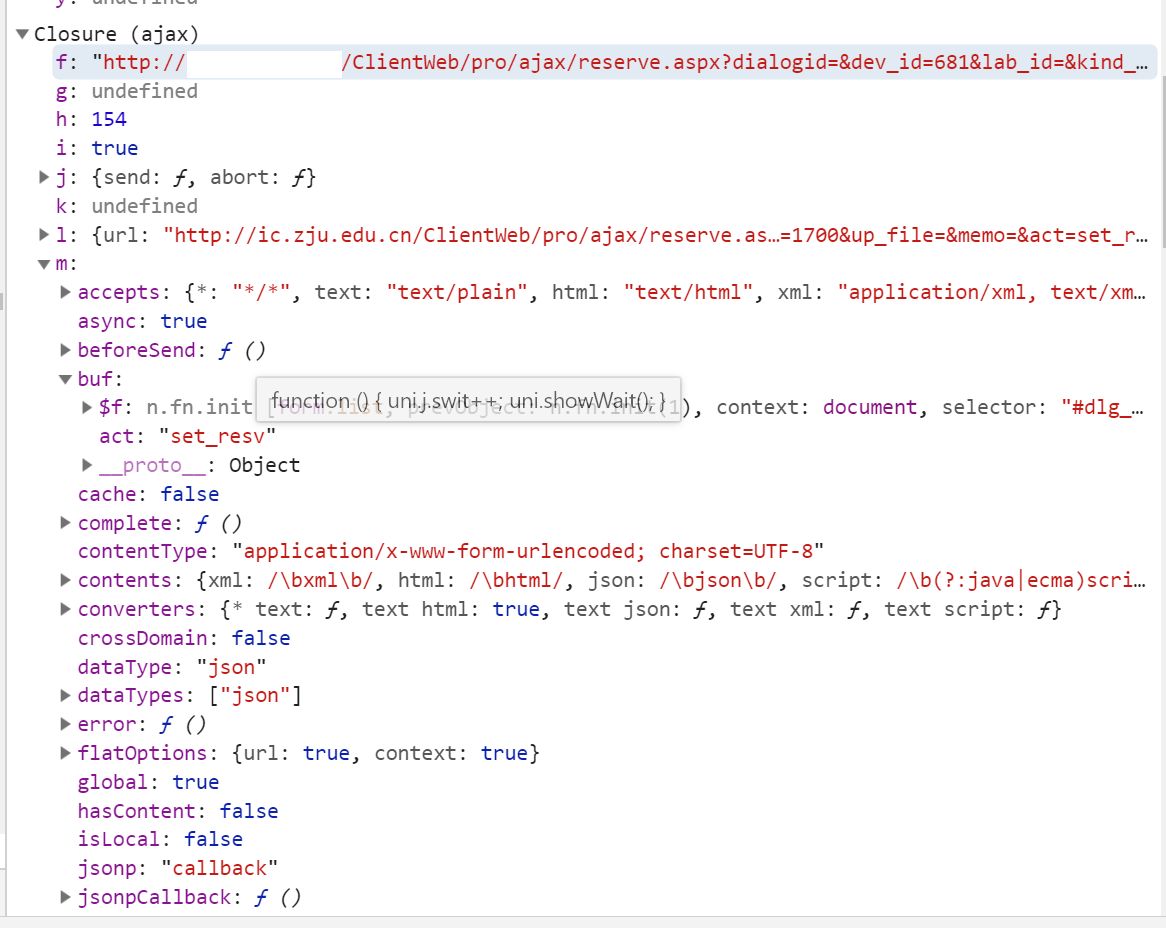Viewport: 1166px width, 928px height.
Task: Expand the l object with url
Action: pyautogui.click(x=44, y=235)
